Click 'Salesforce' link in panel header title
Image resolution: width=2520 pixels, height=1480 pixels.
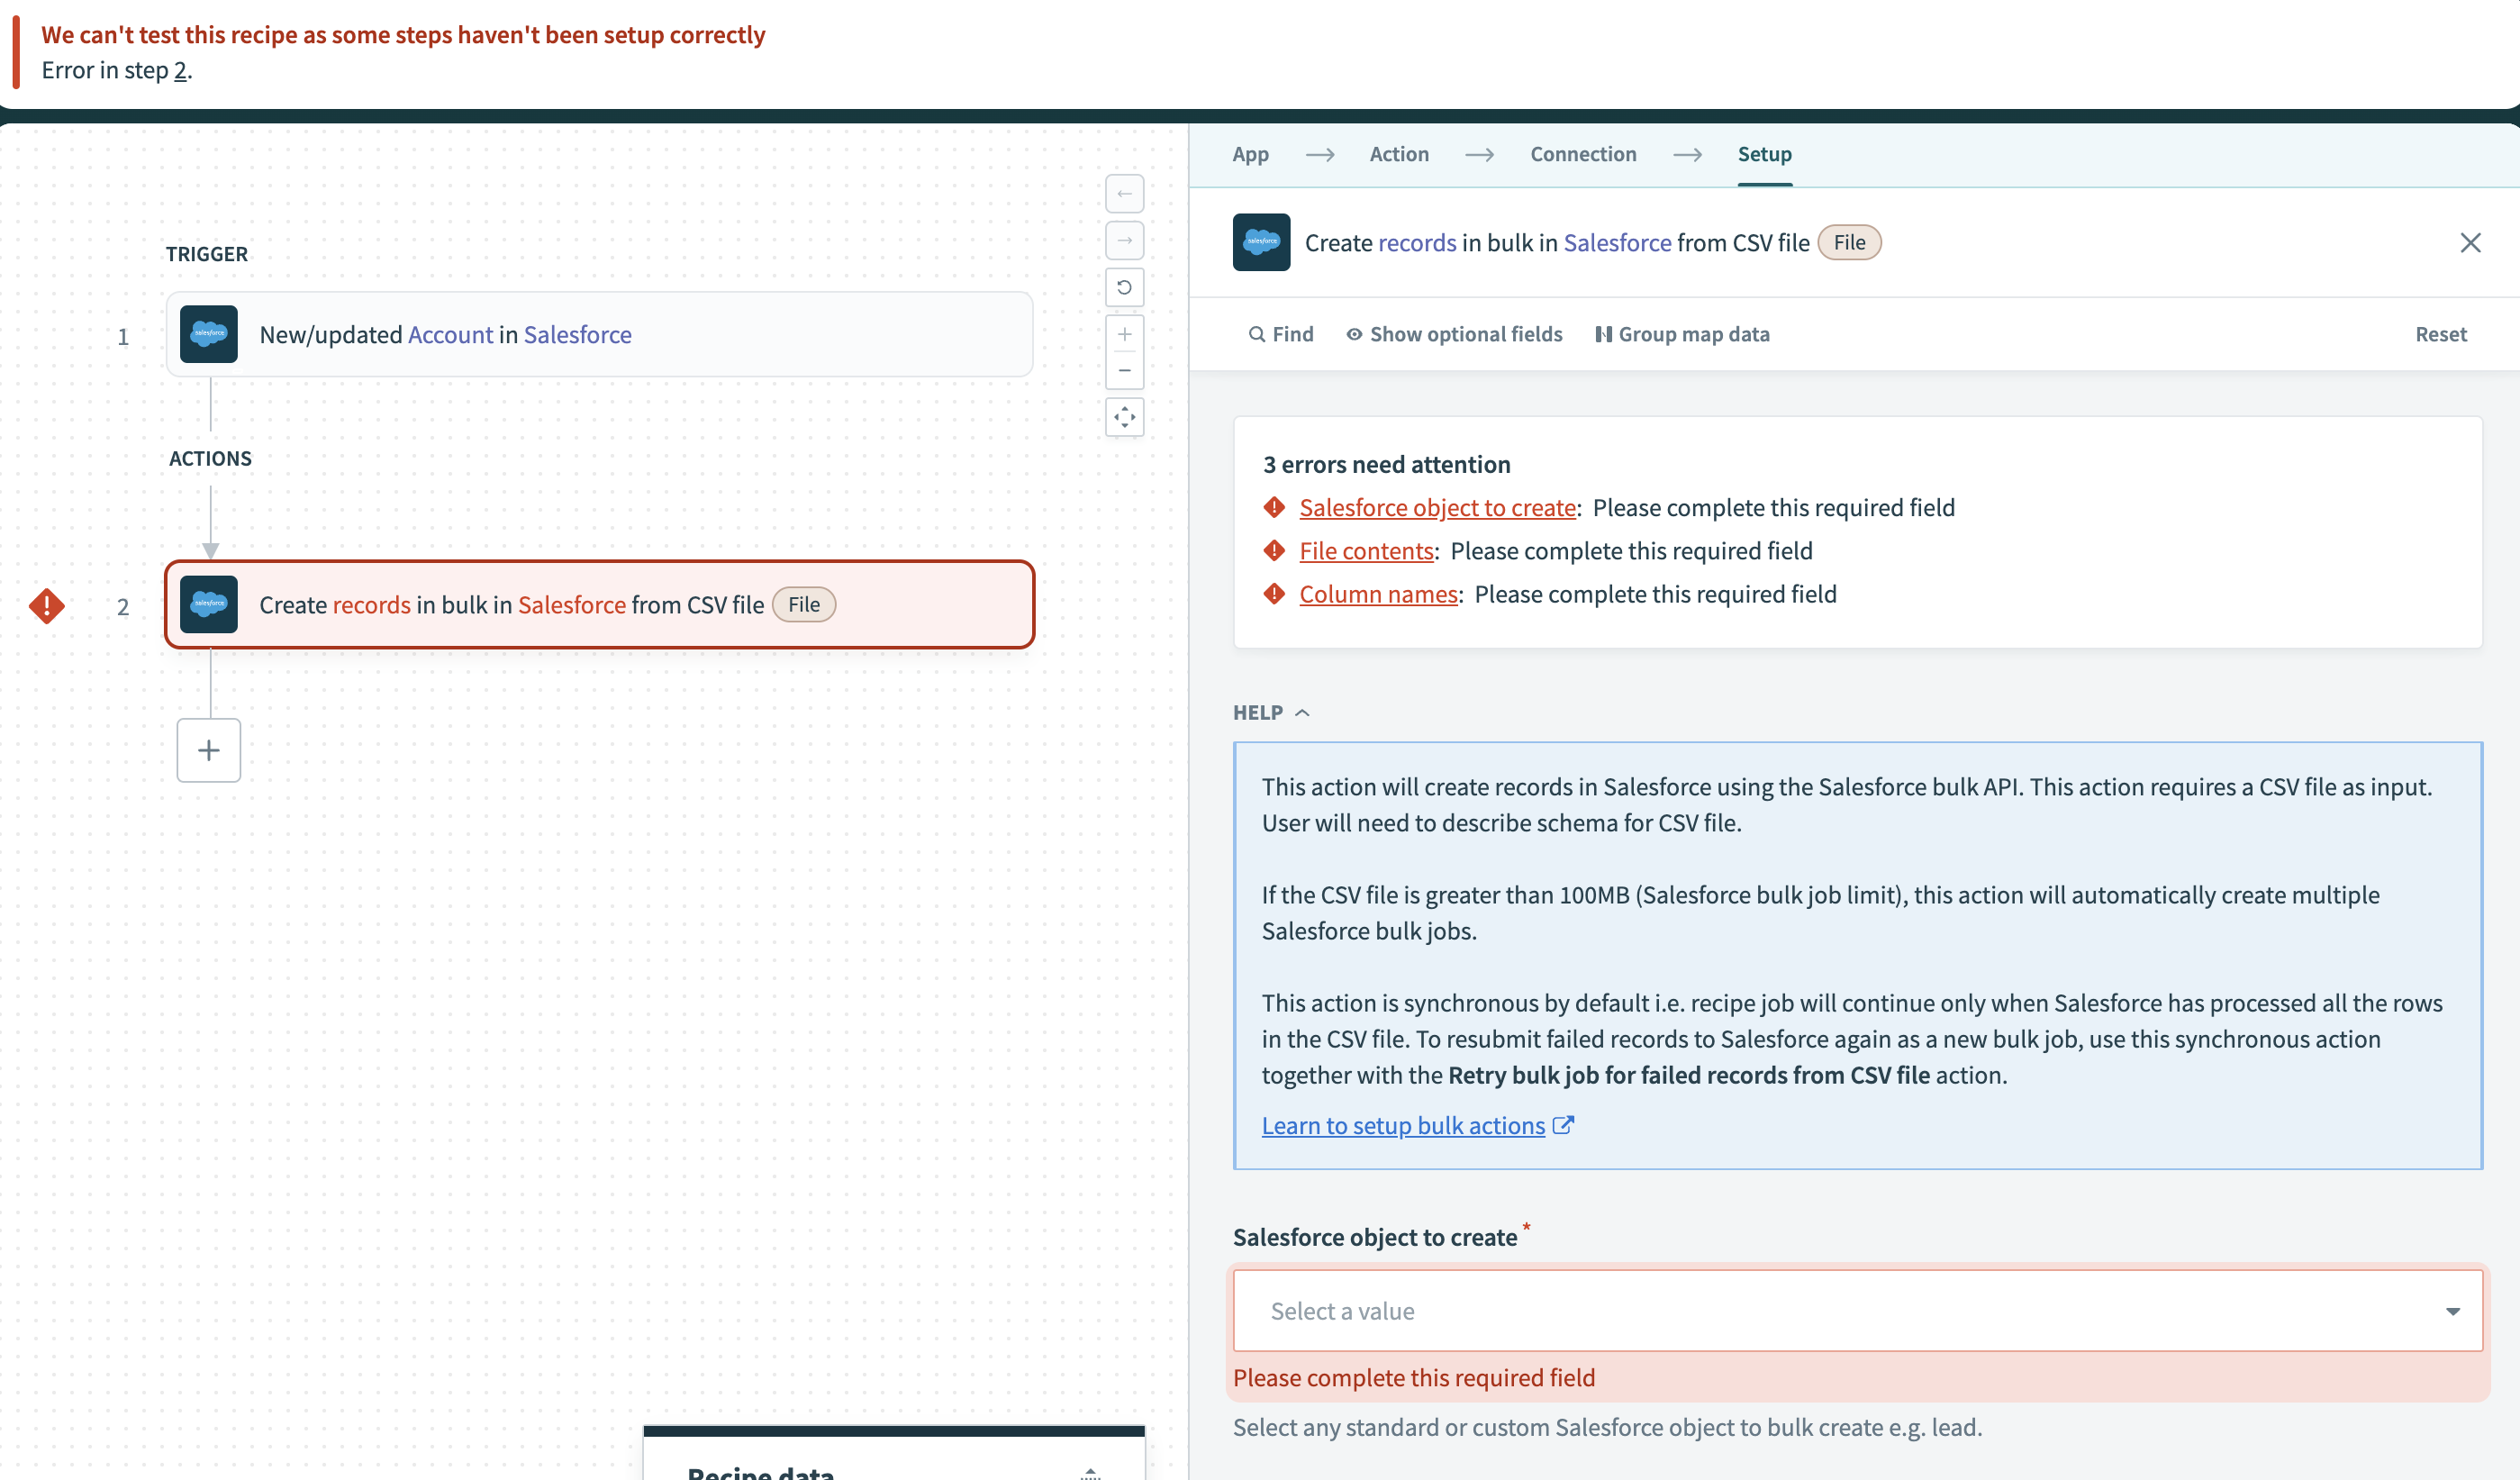pos(1617,242)
